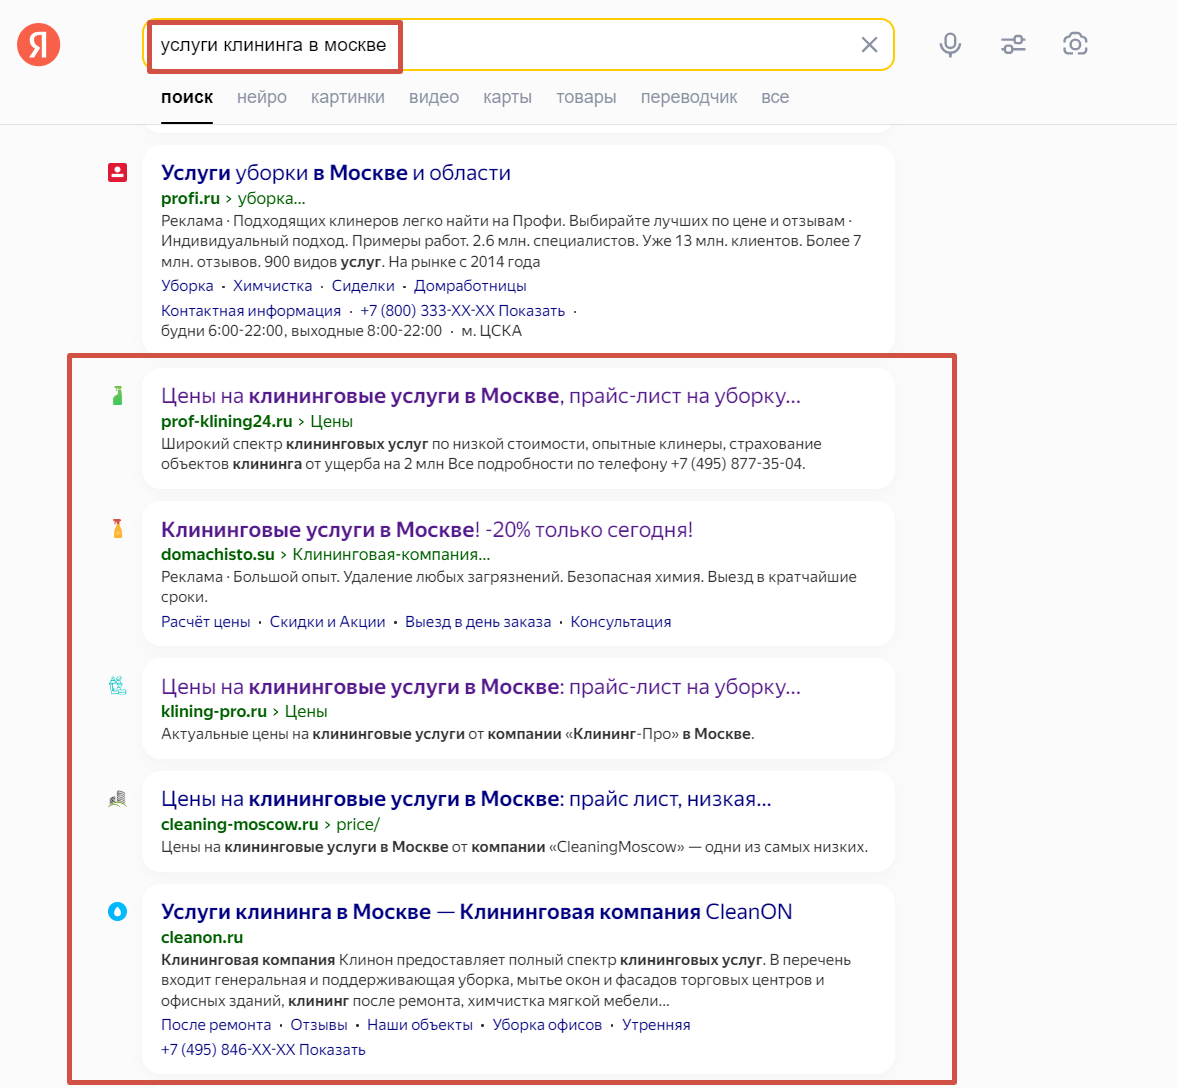Image resolution: width=1177 pixels, height=1088 pixels.
Task: Open the Цены breadcrumb under klining-pro.ru
Action: click(306, 710)
